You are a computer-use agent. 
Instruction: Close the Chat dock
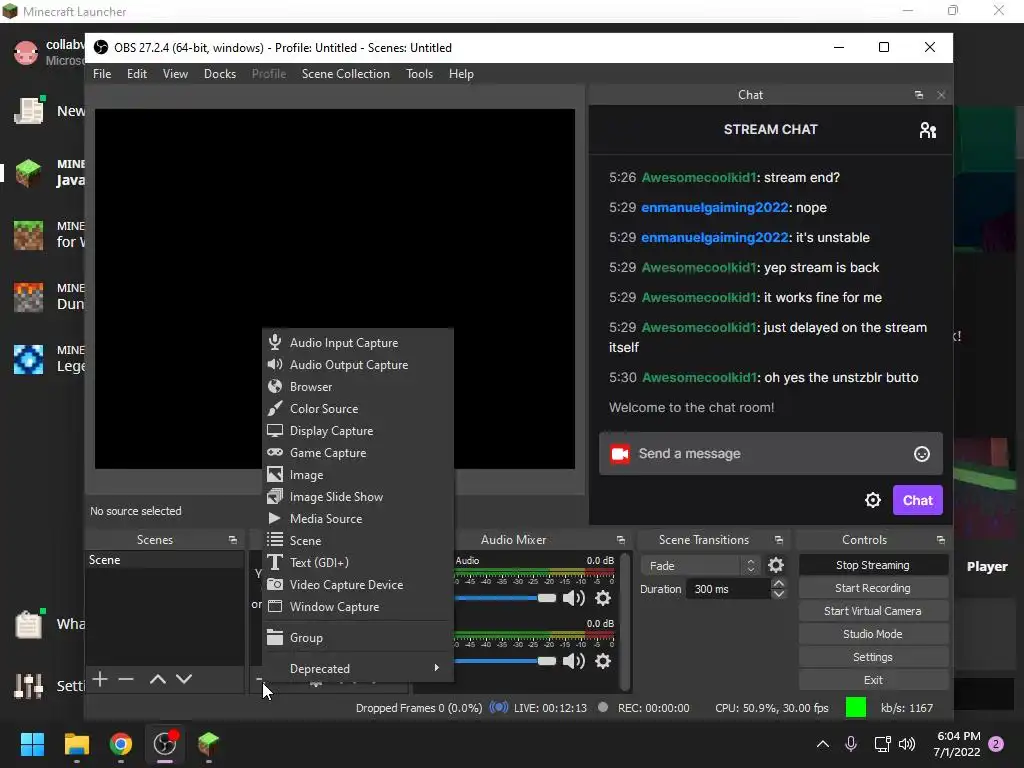point(941,95)
